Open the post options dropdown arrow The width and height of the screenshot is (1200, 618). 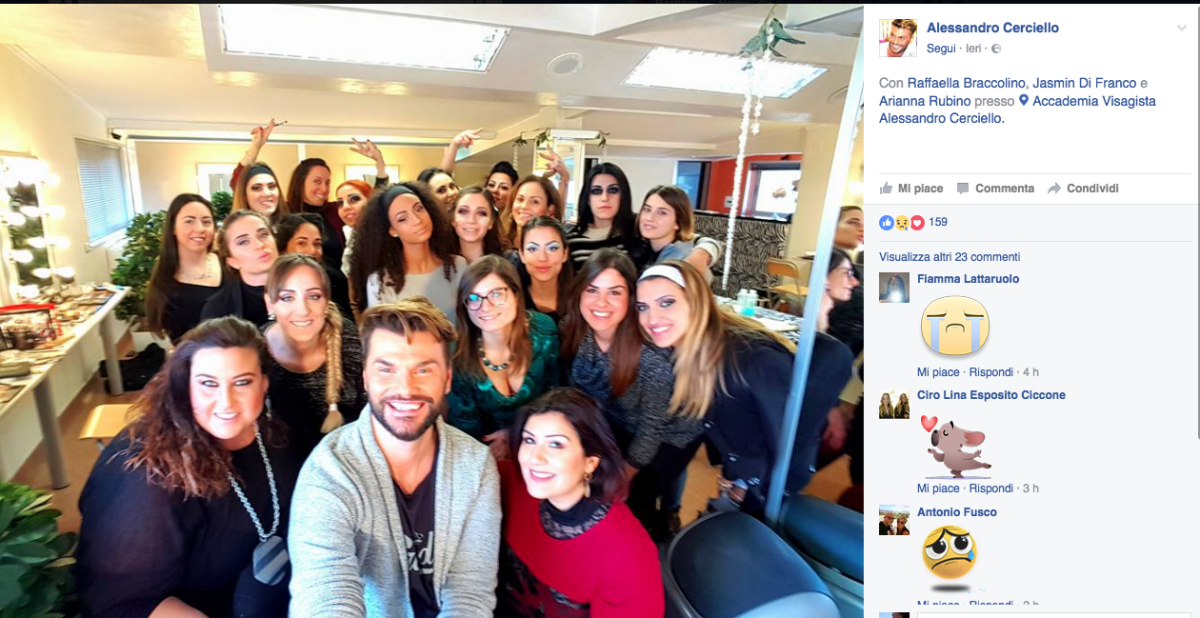[1181, 28]
